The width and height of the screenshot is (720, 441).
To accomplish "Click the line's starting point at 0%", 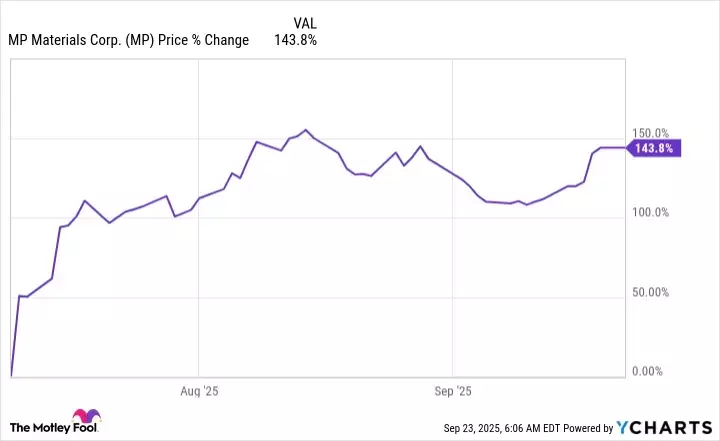I will pos(11,376).
